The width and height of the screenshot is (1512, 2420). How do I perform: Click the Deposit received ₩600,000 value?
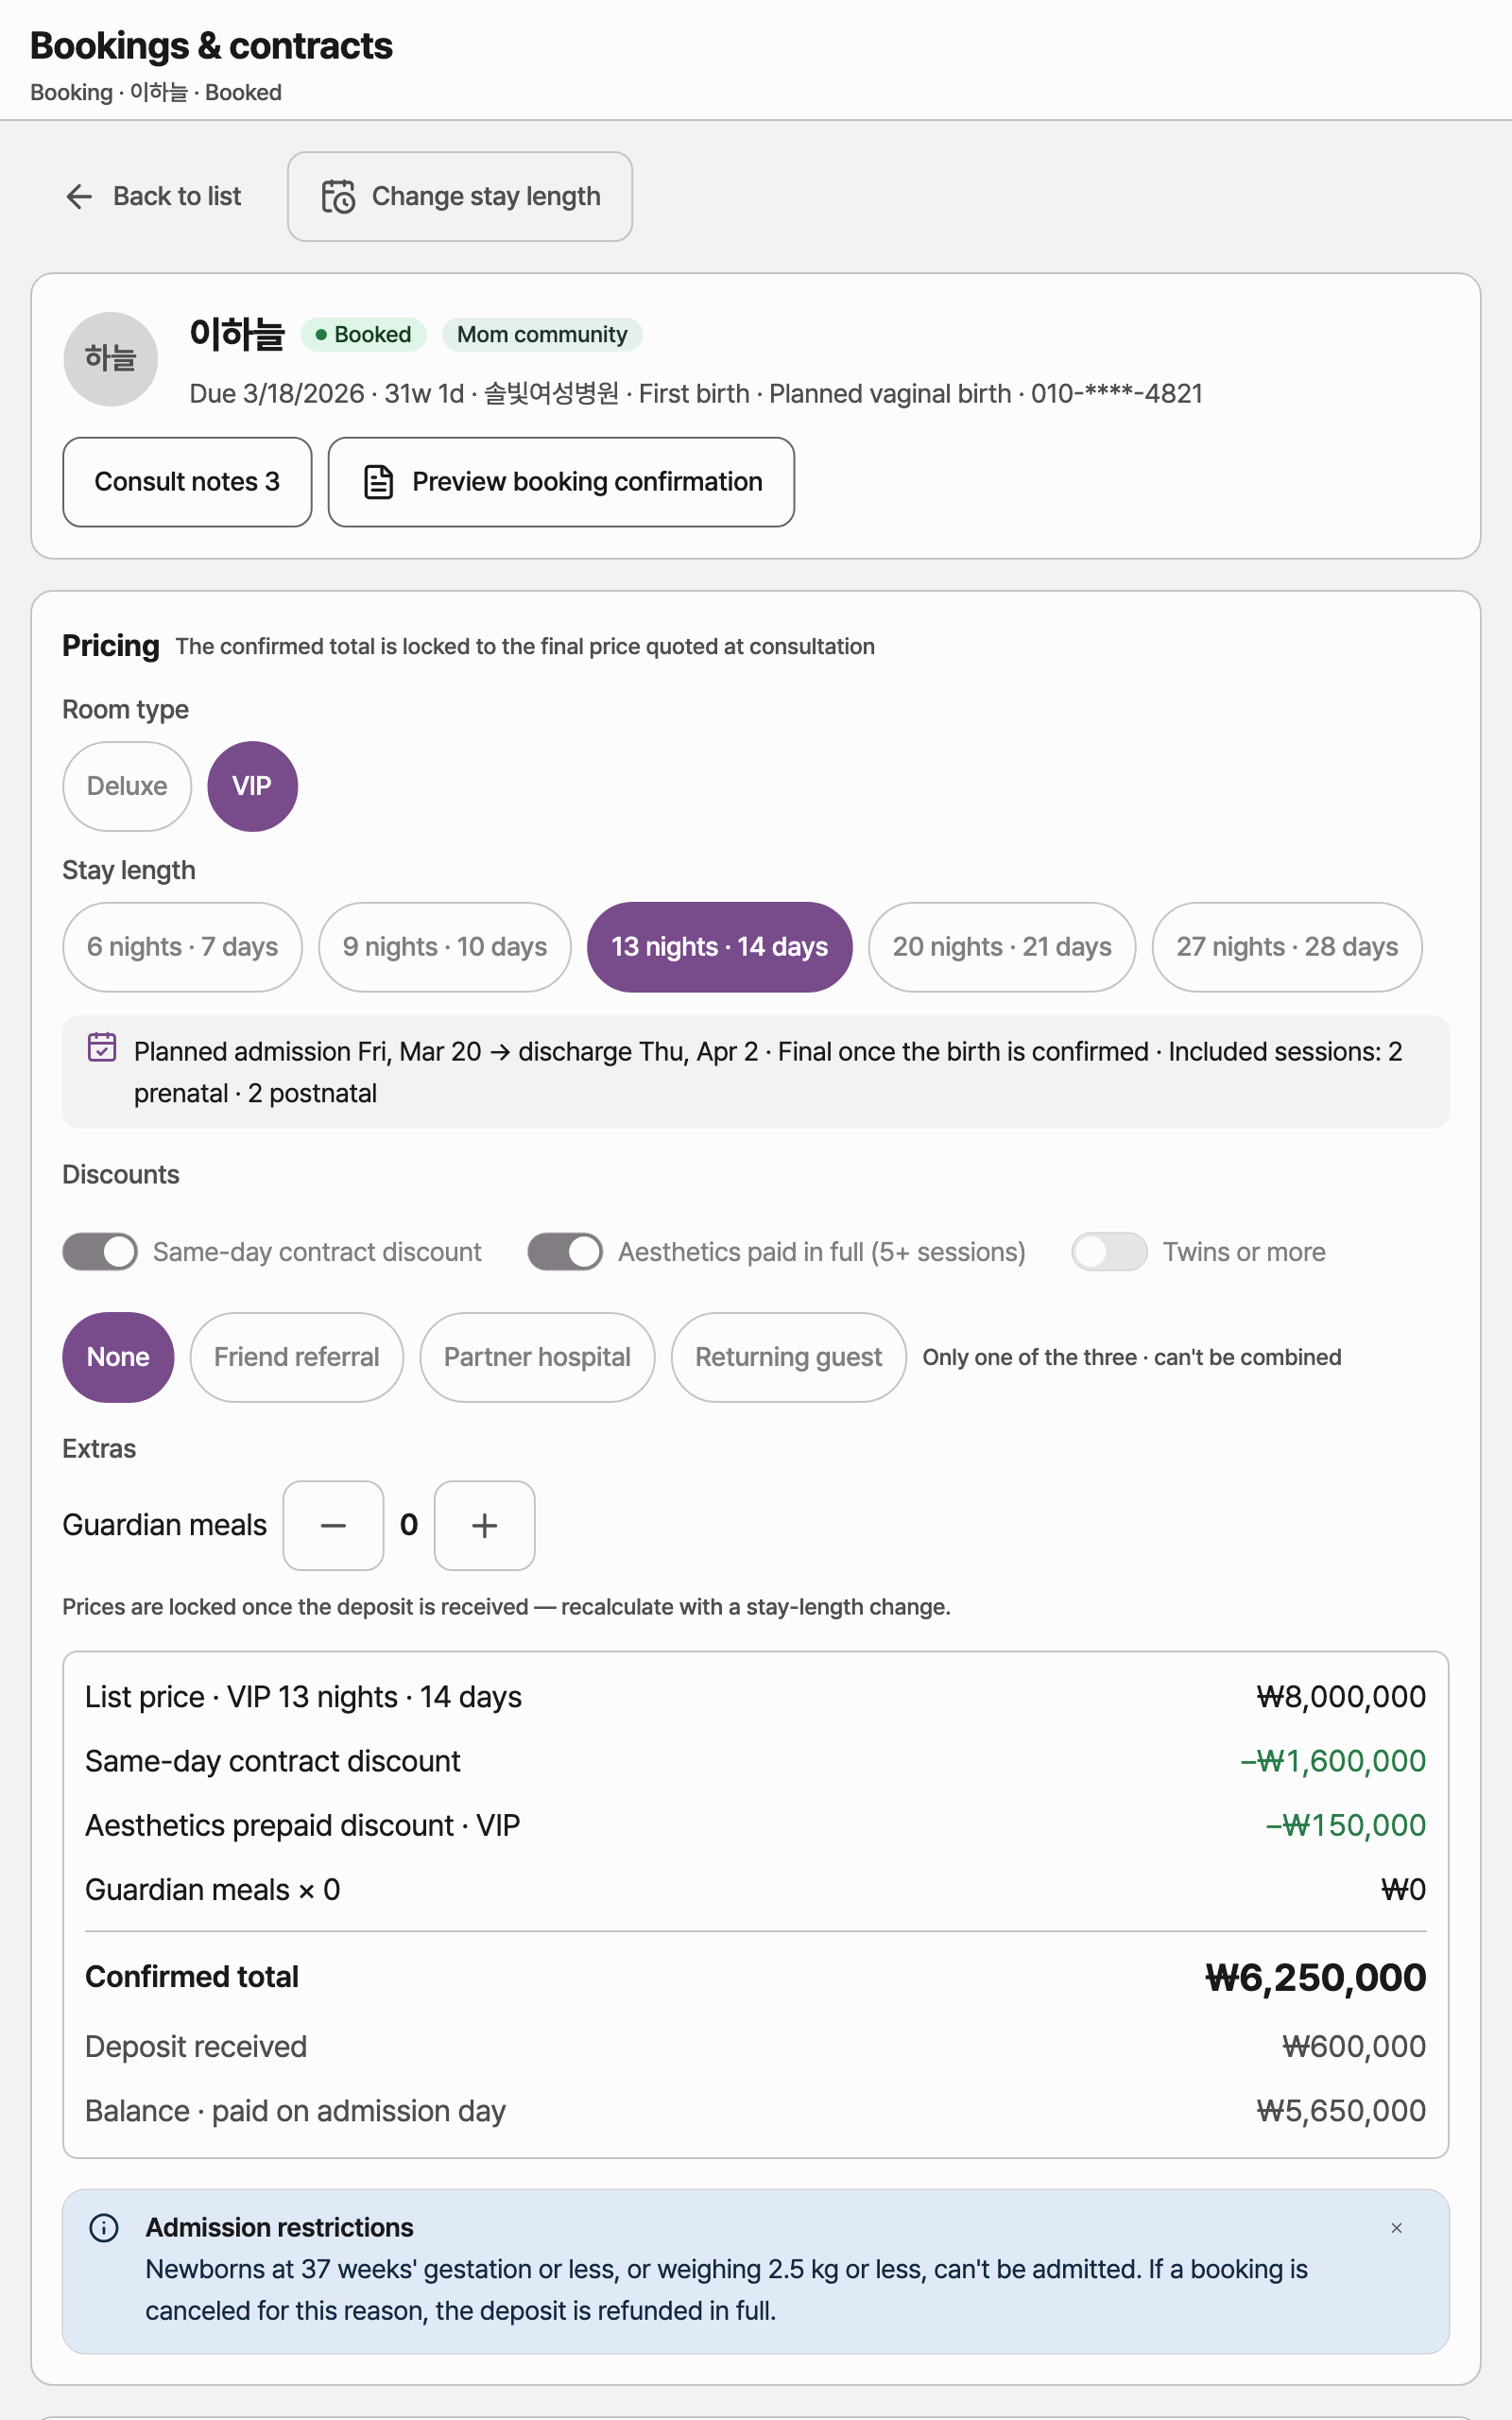pyautogui.click(x=1354, y=2046)
